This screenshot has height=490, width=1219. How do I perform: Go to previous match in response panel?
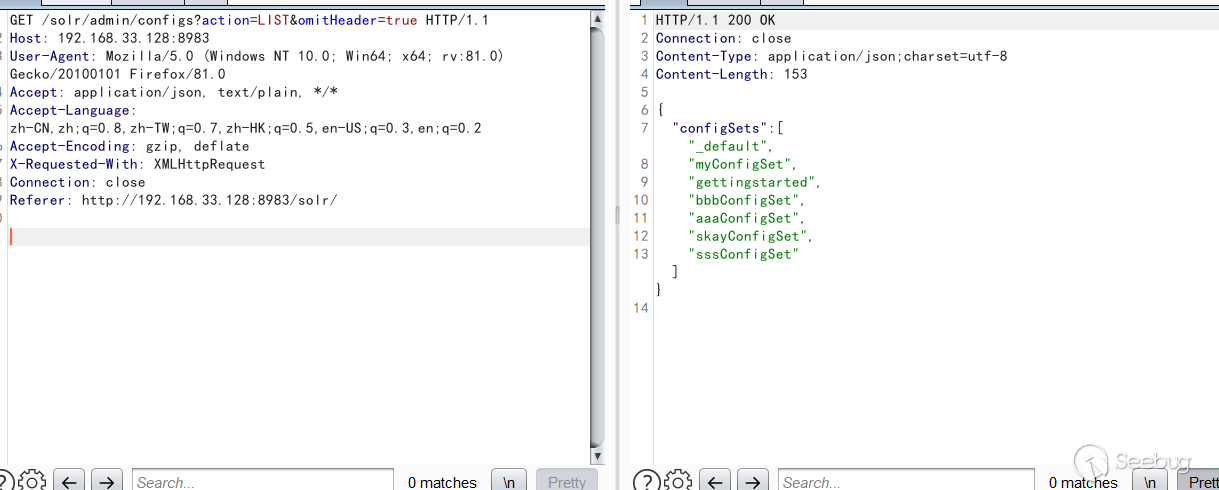(x=714, y=481)
